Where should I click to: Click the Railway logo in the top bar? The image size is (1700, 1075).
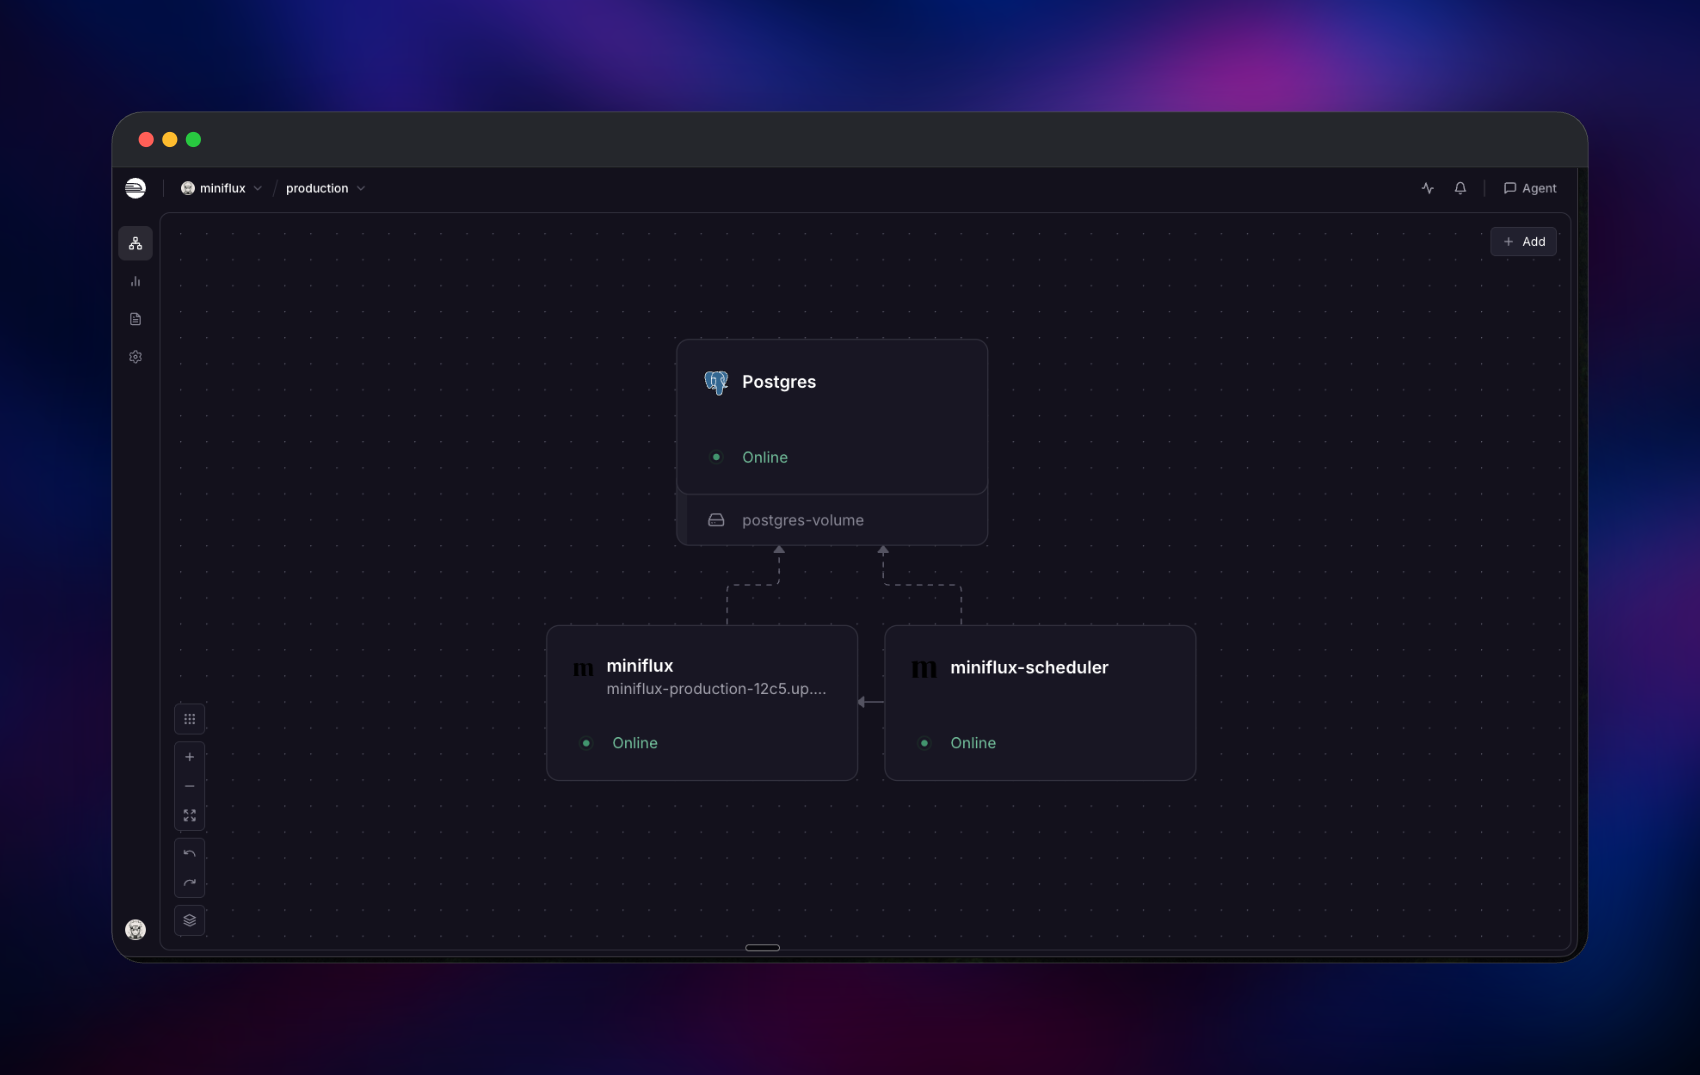[135, 188]
